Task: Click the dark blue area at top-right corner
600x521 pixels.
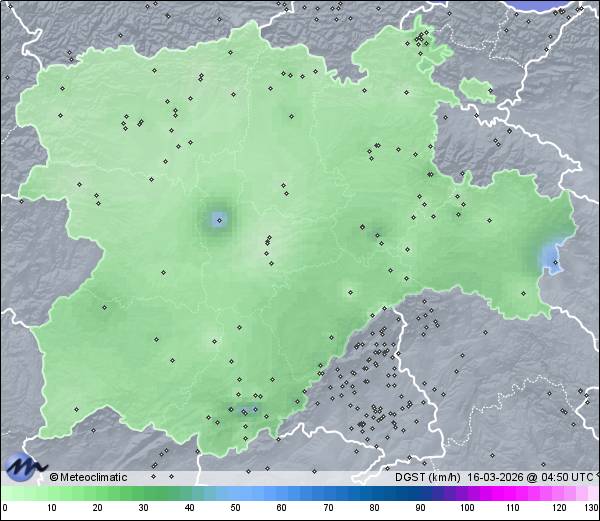Action: coord(553,5)
